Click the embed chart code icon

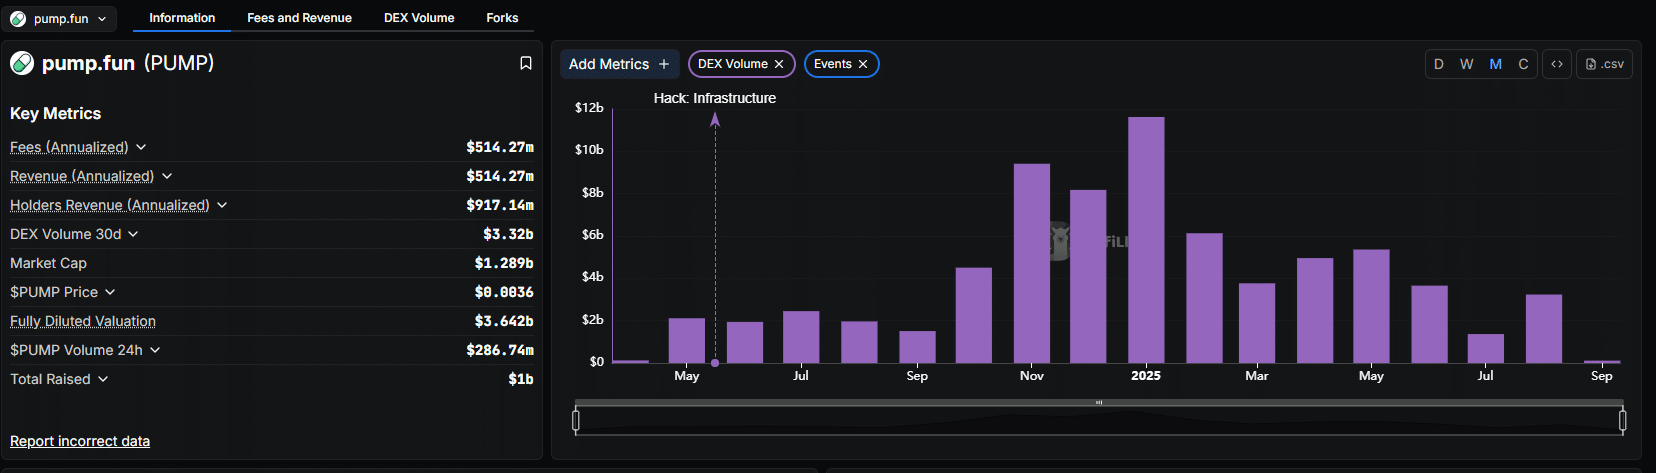point(1557,64)
